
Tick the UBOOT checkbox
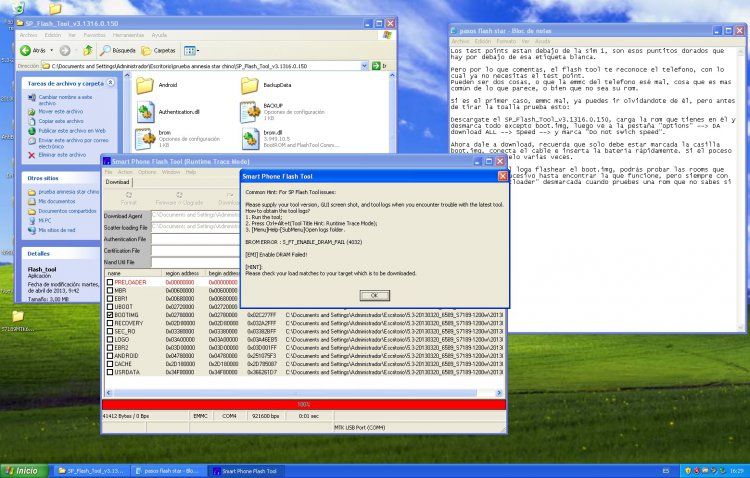[x=110, y=307]
